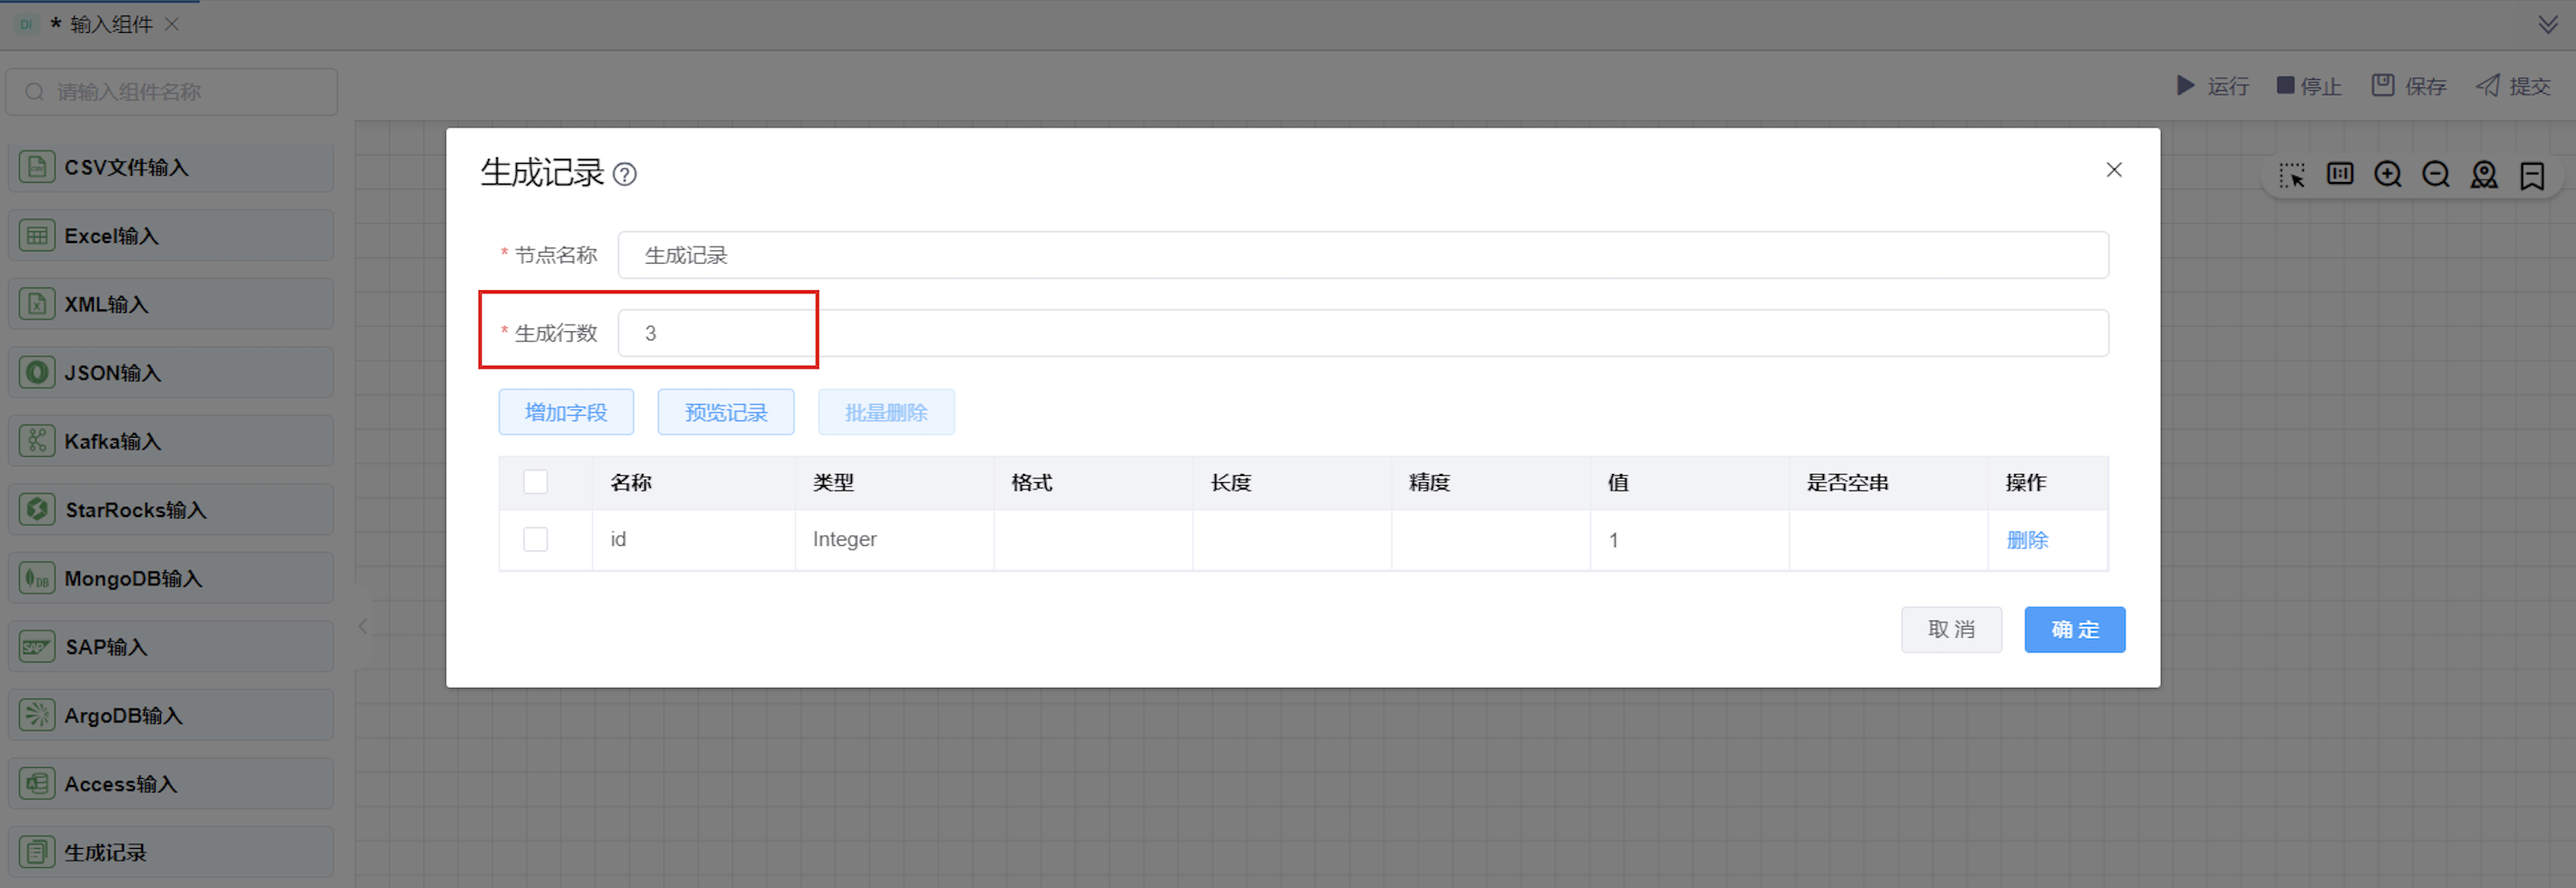Activate the zoom-in magnifier icon

tap(2388, 174)
